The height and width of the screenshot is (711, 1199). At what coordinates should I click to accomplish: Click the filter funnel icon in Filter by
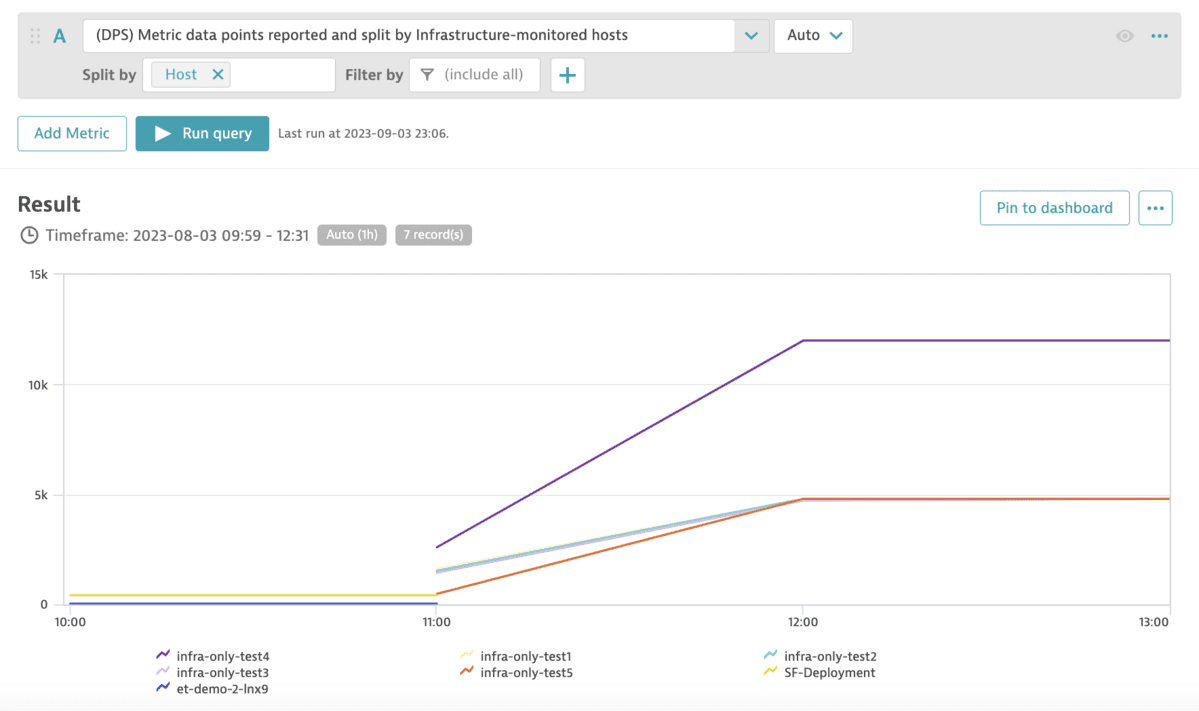click(427, 73)
